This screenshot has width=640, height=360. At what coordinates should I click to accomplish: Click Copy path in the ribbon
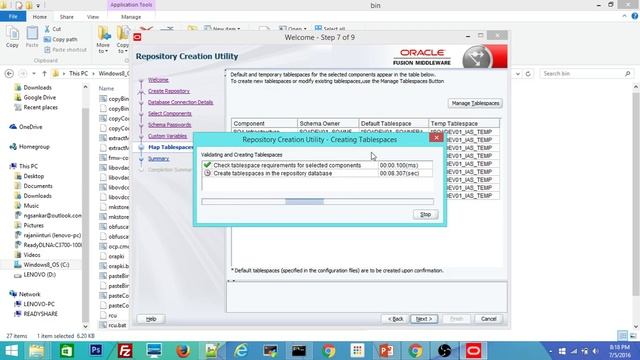60,39
